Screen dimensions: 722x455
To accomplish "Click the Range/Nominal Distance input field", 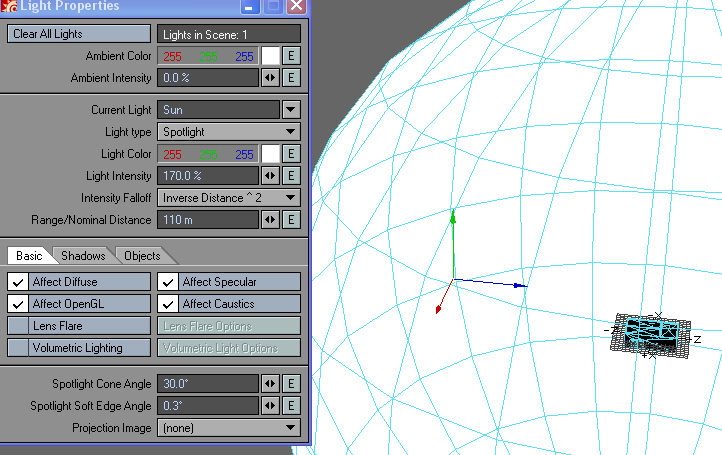I will pyautogui.click(x=207, y=220).
